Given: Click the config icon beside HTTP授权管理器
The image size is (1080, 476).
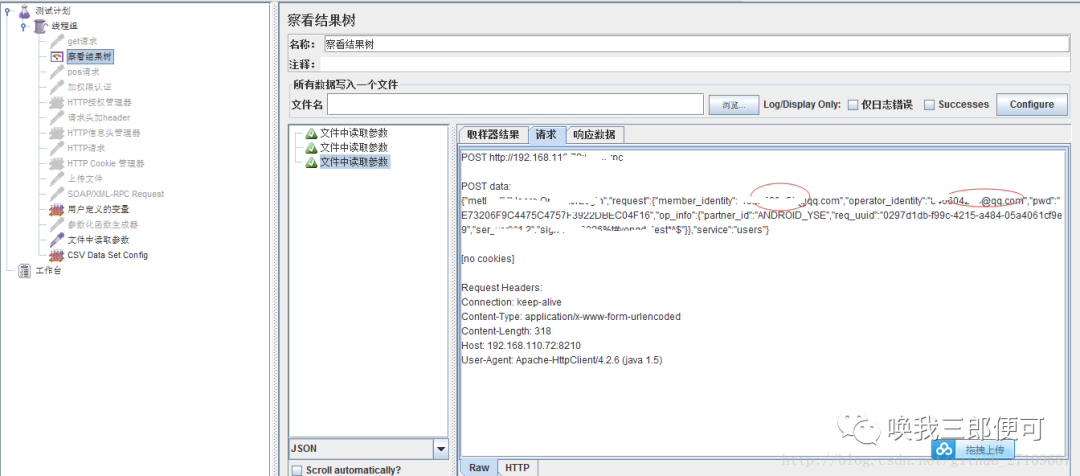Looking at the screenshot, I should pyautogui.click(x=57, y=102).
